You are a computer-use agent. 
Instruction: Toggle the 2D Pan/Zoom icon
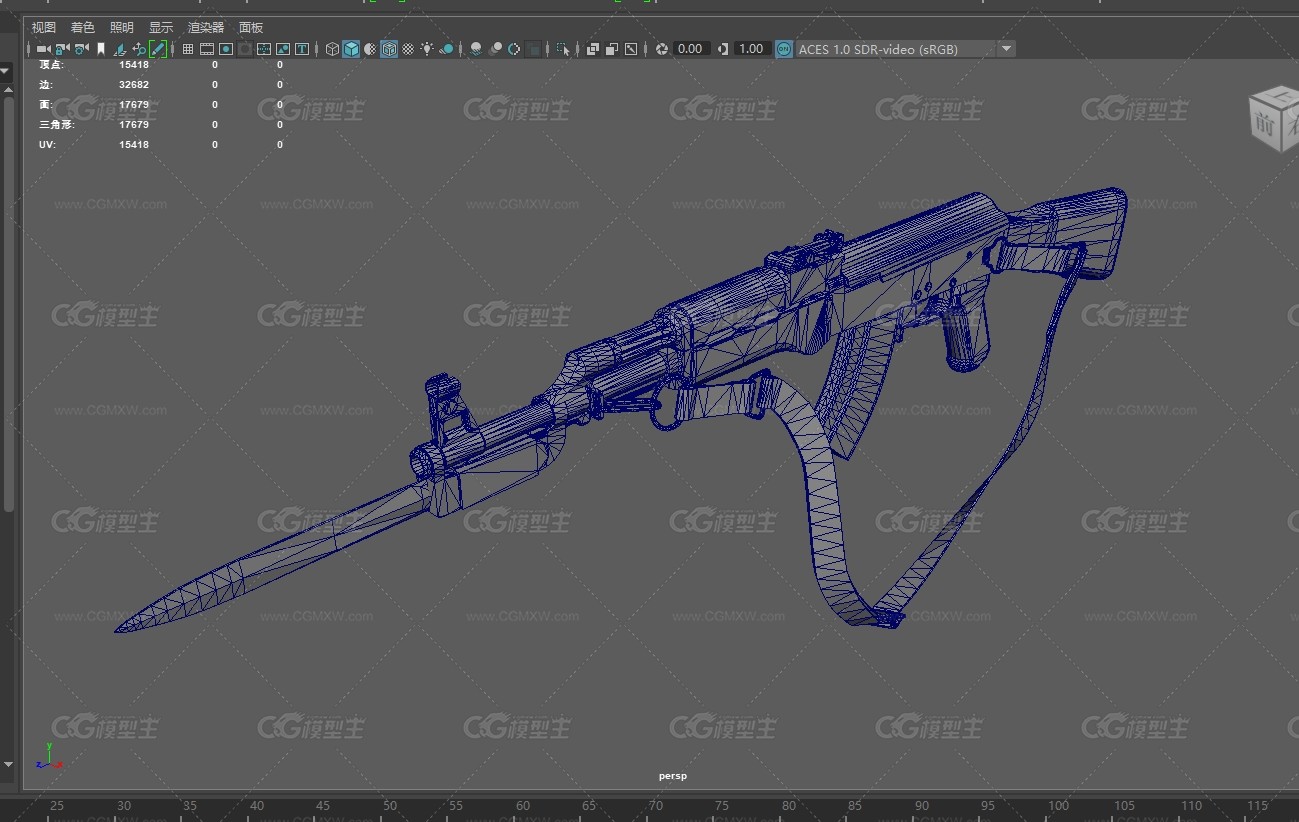coord(139,48)
